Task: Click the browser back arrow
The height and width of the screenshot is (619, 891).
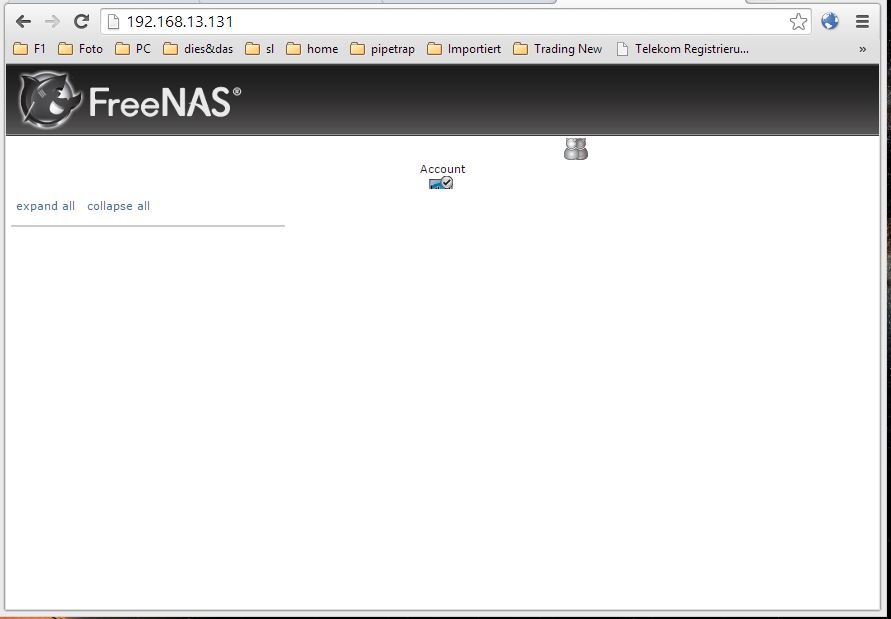Action: click(x=23, y=22)
